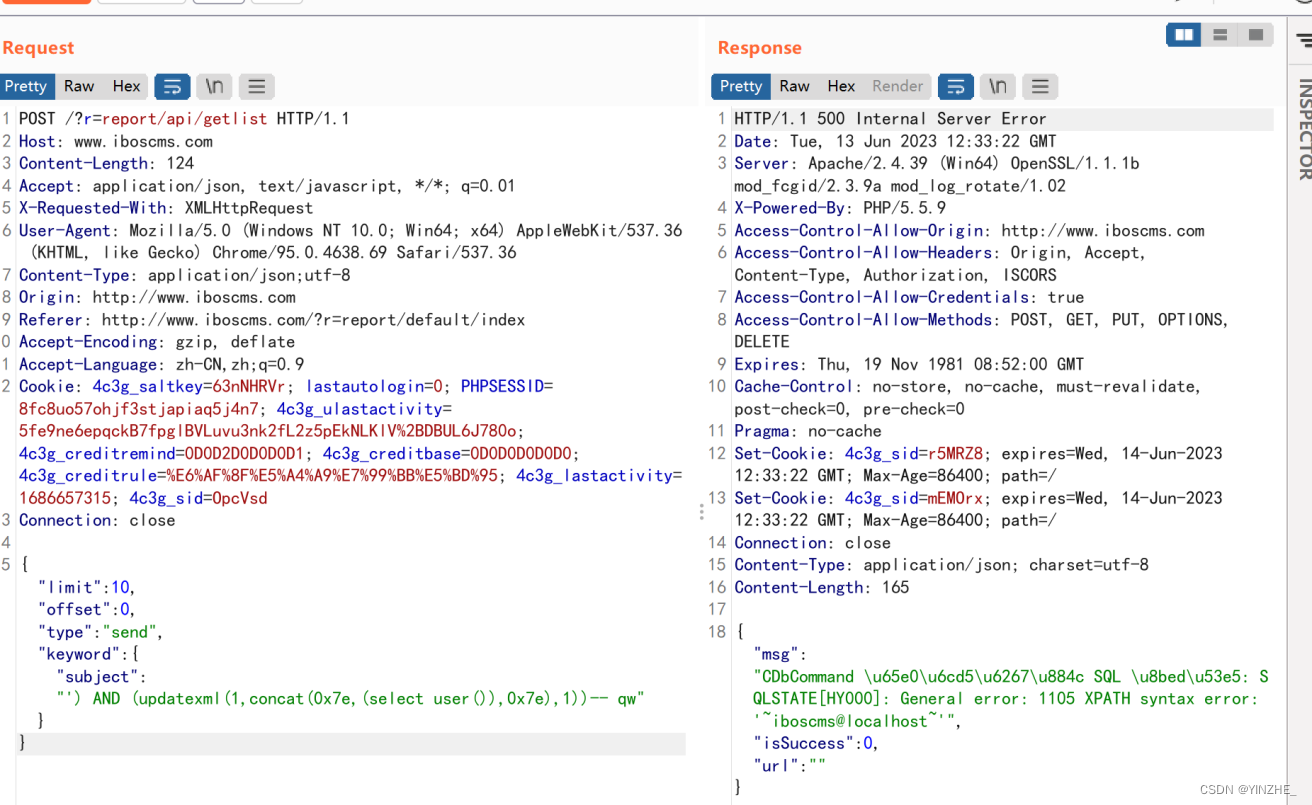Click the Cache-Control: no-store header line

coord(967,398)
